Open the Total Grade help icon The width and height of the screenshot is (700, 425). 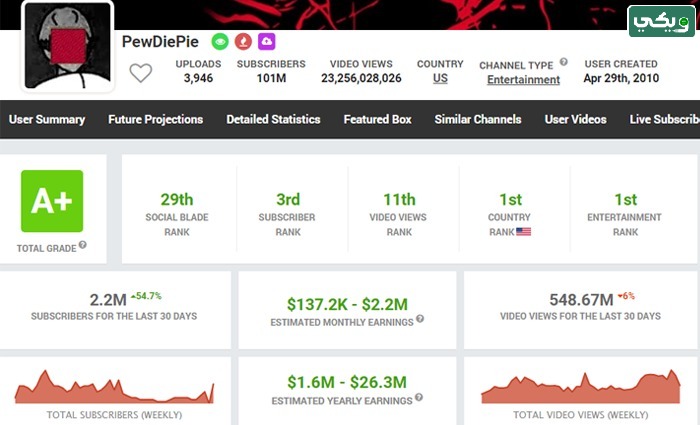83,245
